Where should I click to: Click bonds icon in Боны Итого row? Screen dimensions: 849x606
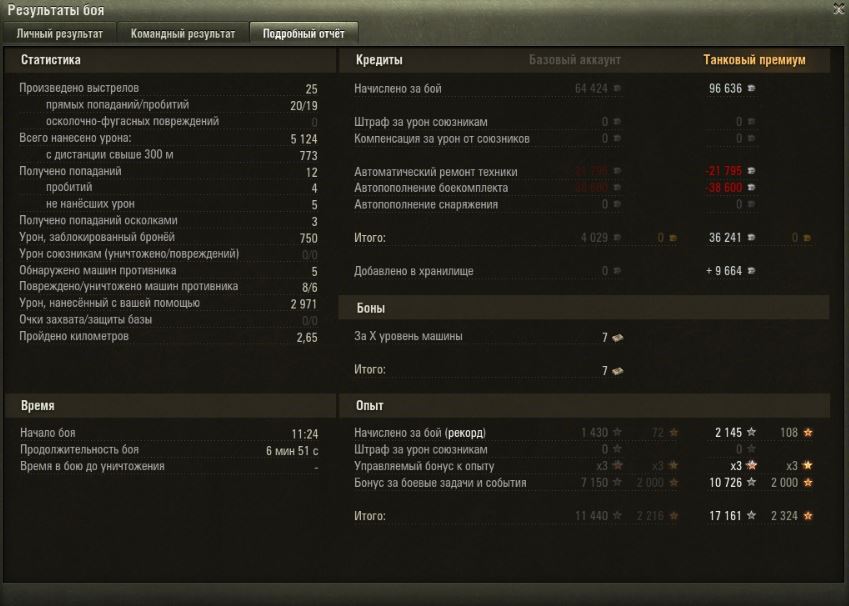point(617,371)
